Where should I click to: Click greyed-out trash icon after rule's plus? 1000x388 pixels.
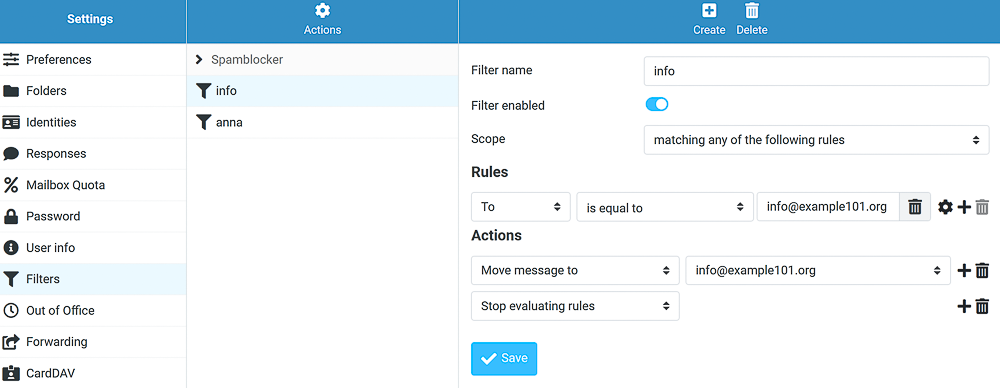982,207
